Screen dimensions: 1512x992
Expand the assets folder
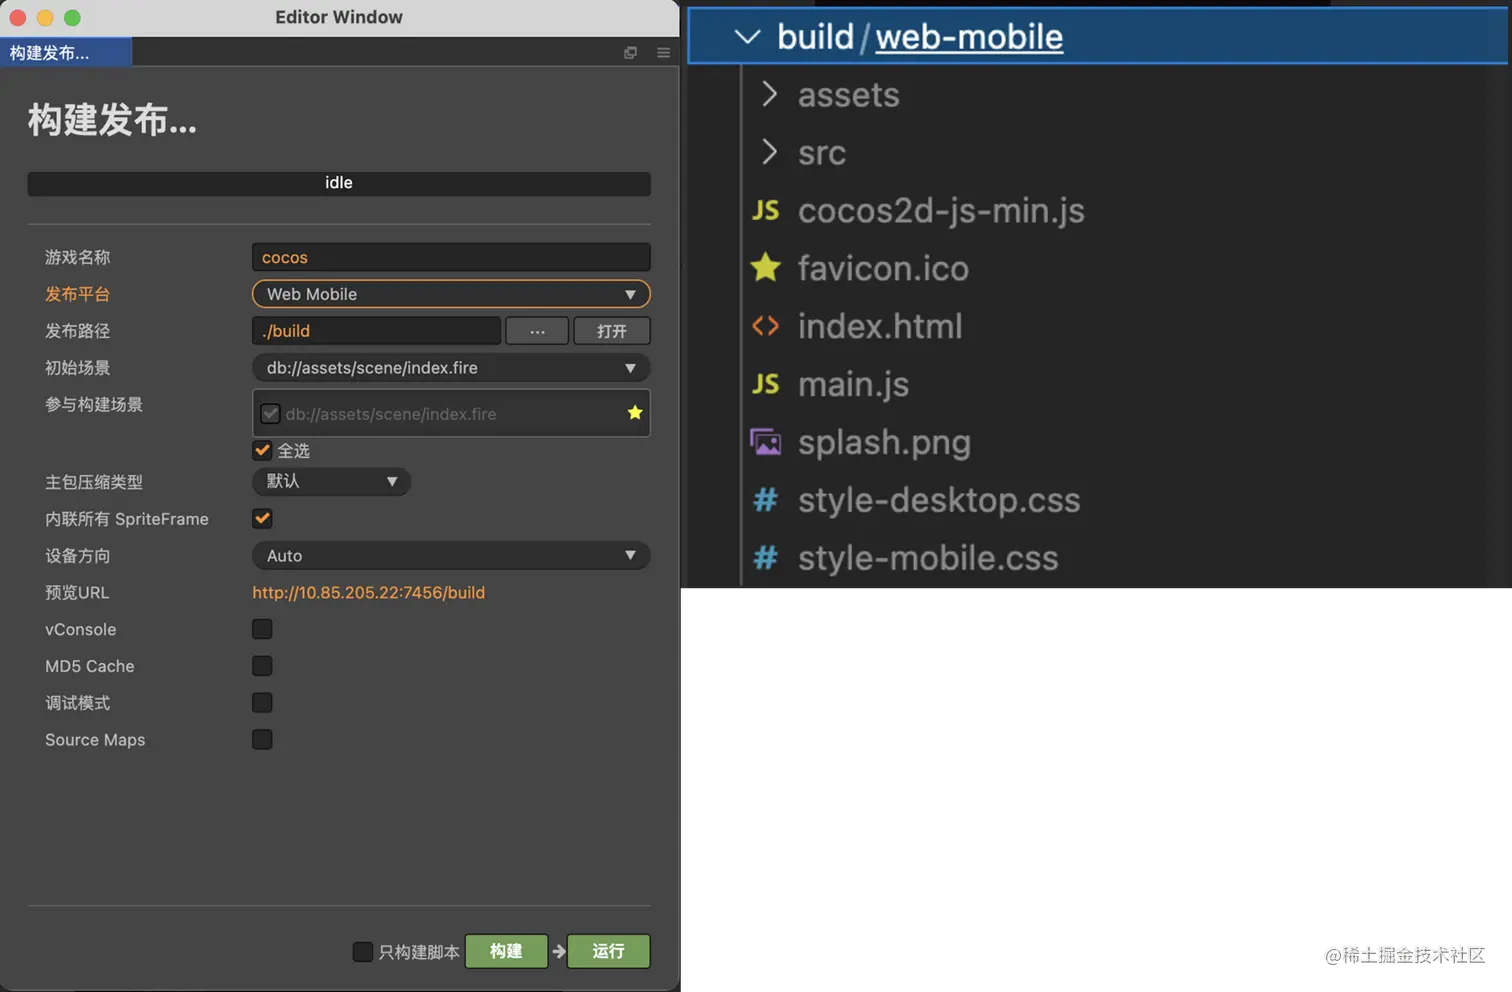pos(848,95)
